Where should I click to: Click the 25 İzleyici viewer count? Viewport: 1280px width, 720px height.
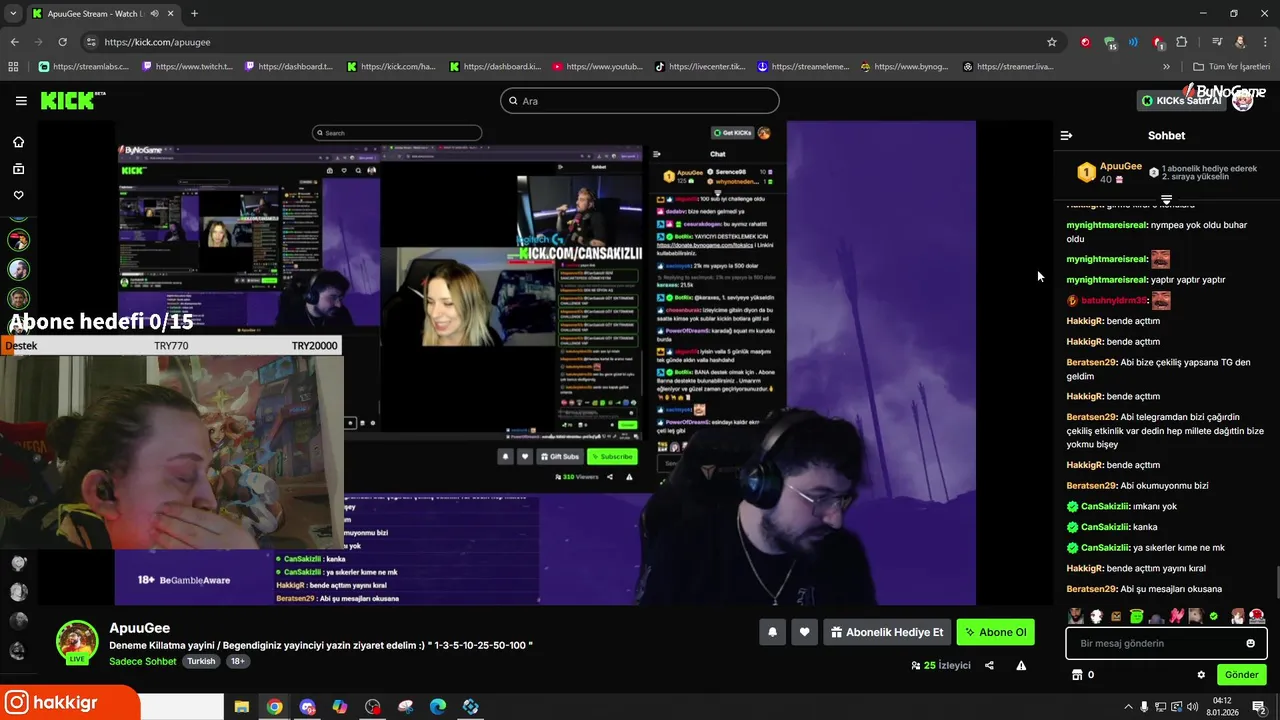coord(941,665)
